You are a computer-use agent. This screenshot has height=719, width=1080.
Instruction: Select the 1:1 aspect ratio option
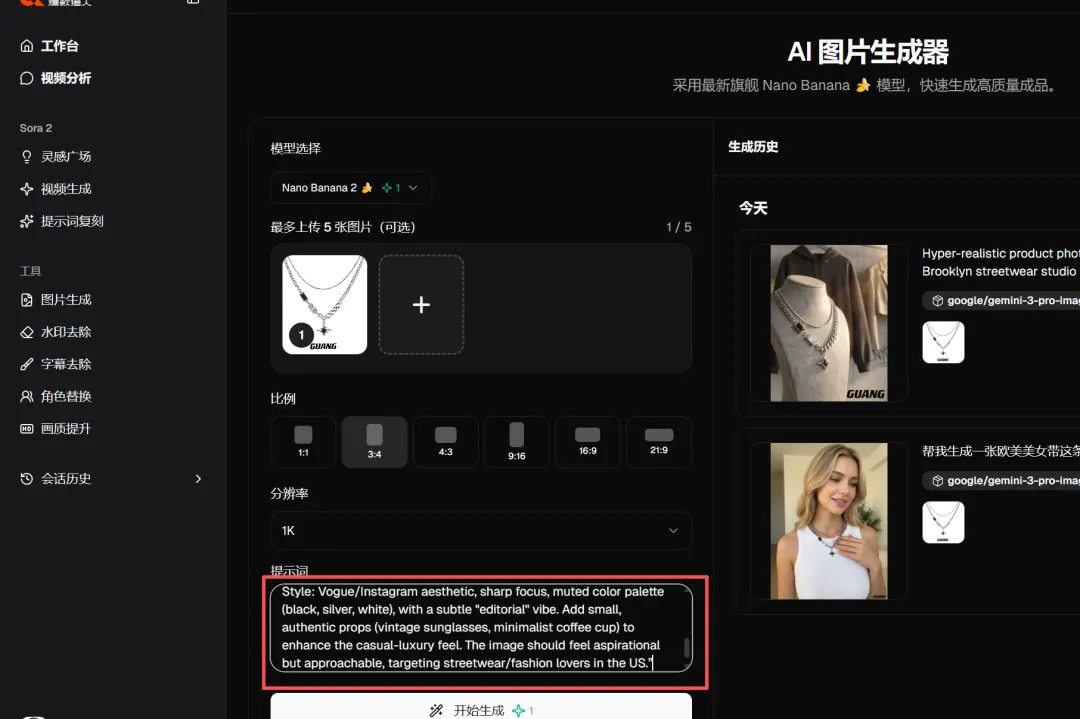point(303,442)
